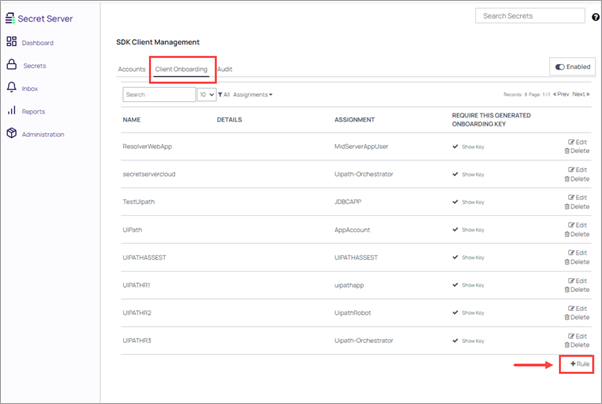Edit the UIPATHASSEST rule
The image size is (602, 404).
click(577, 253)
